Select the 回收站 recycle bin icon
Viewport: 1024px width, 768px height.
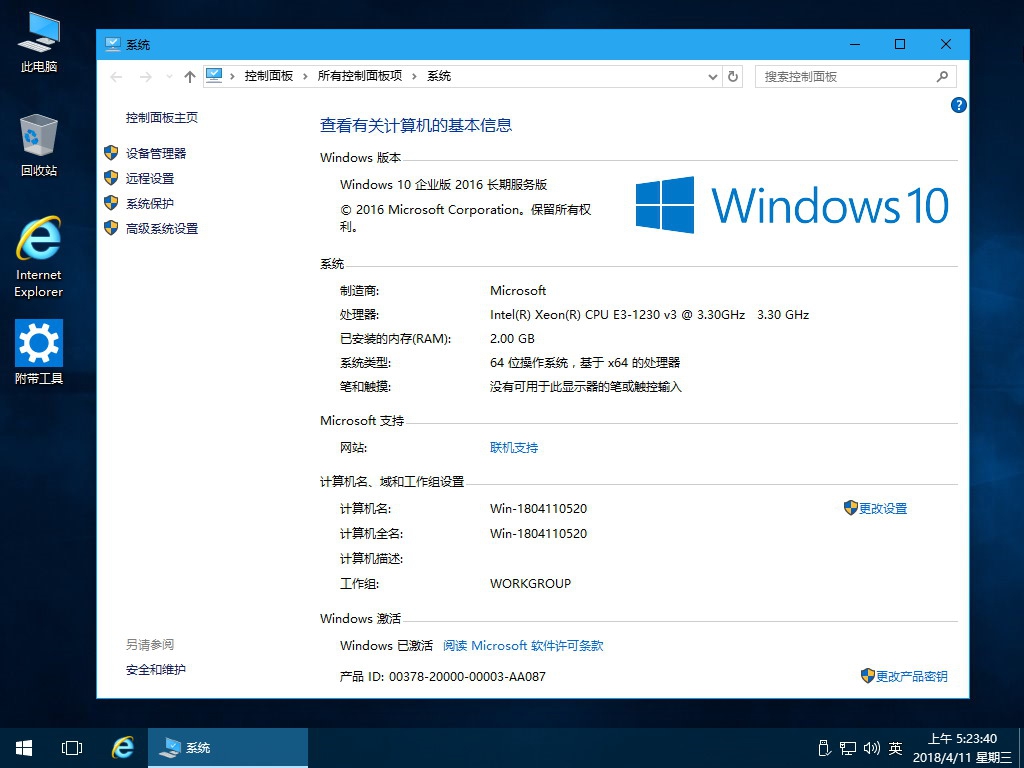39,145
